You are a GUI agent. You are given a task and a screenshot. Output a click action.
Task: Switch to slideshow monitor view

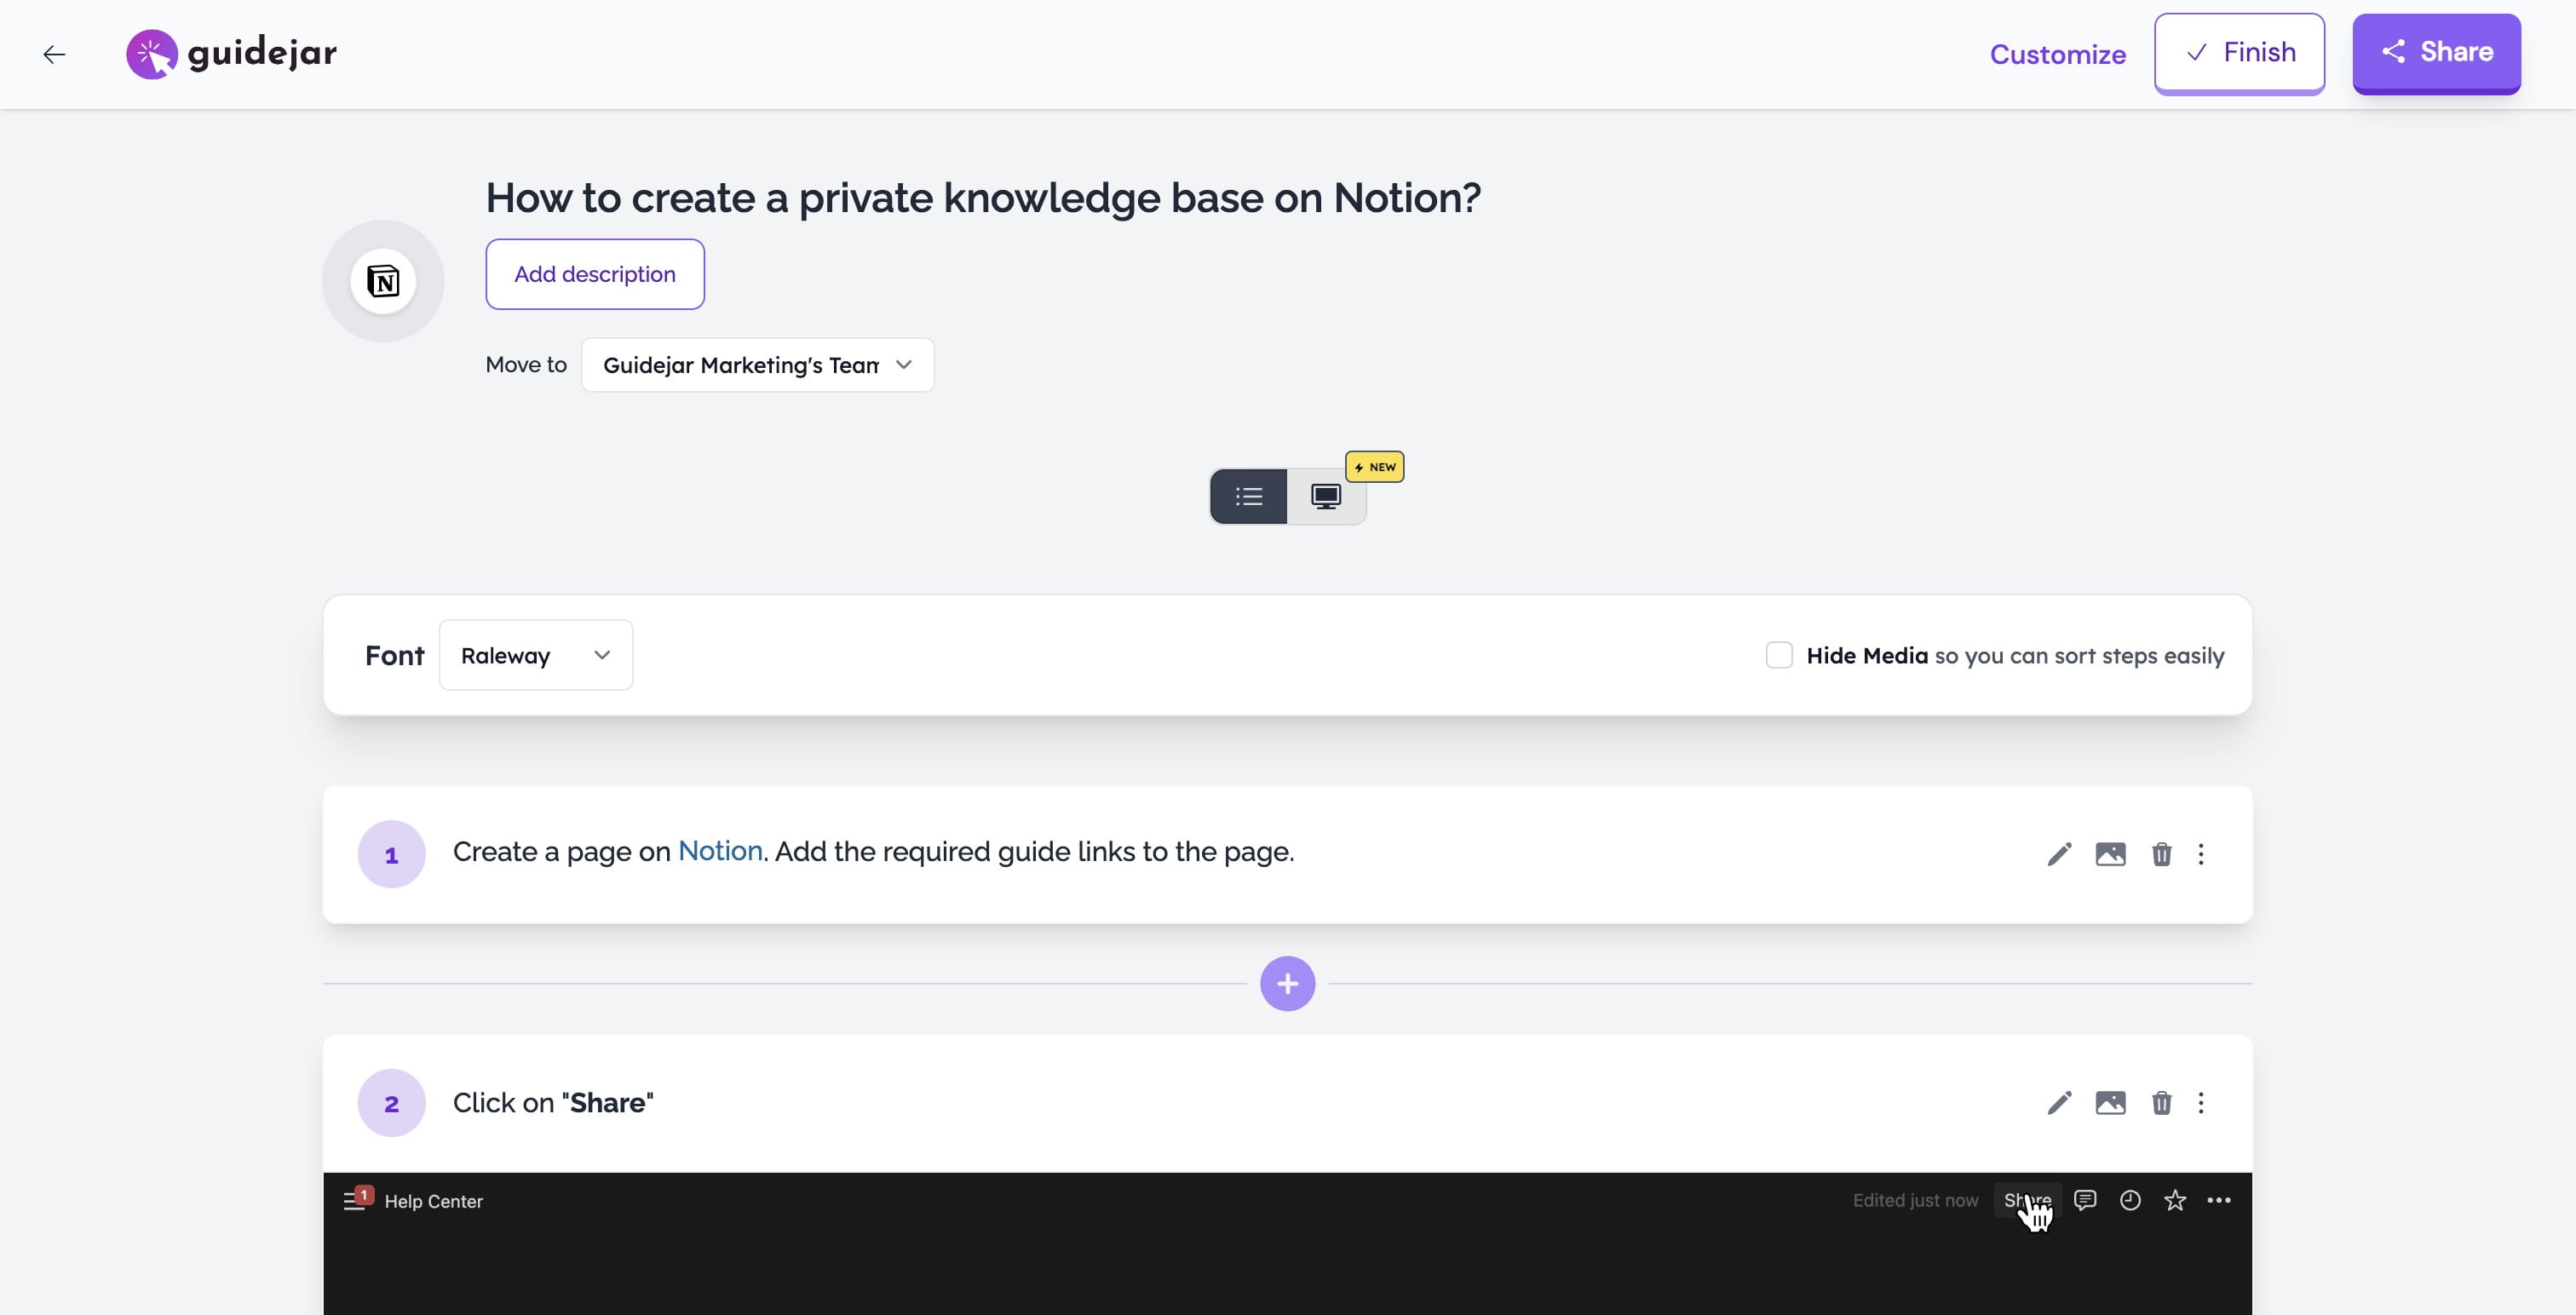pos(1326,496)
